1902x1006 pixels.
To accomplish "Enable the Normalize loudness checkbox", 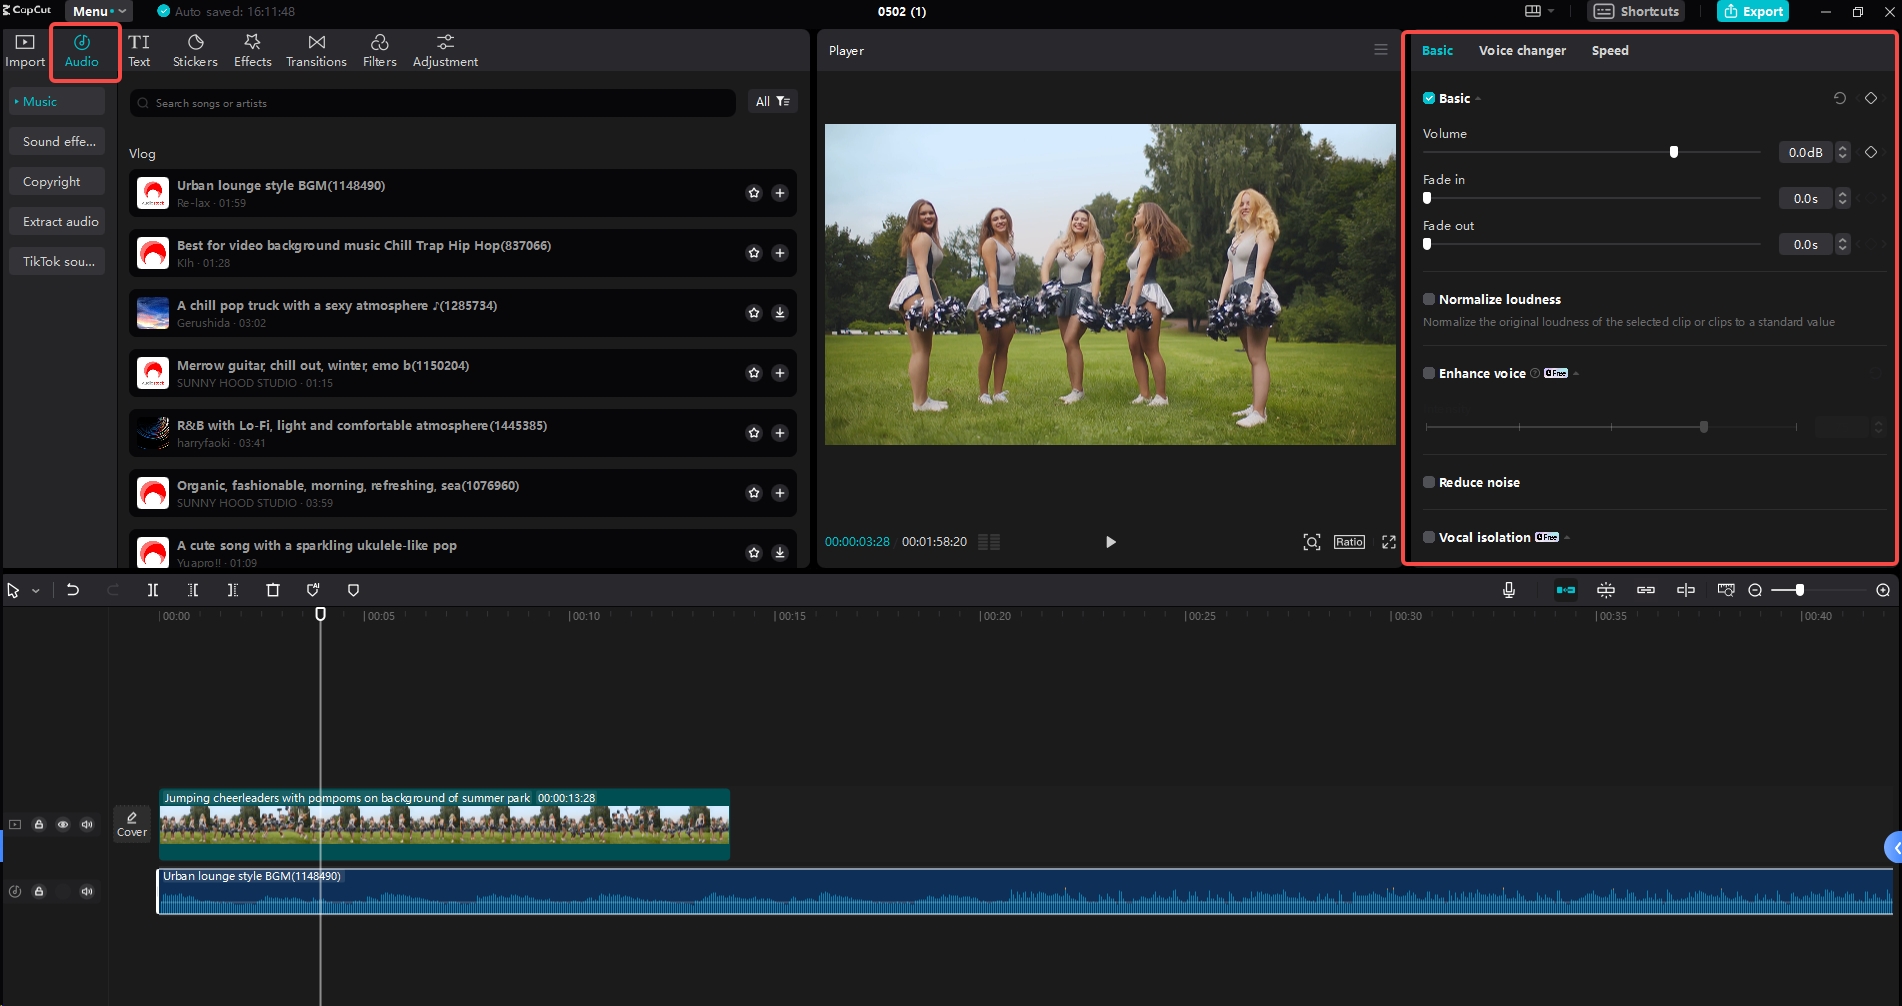I will [1429, 299].
